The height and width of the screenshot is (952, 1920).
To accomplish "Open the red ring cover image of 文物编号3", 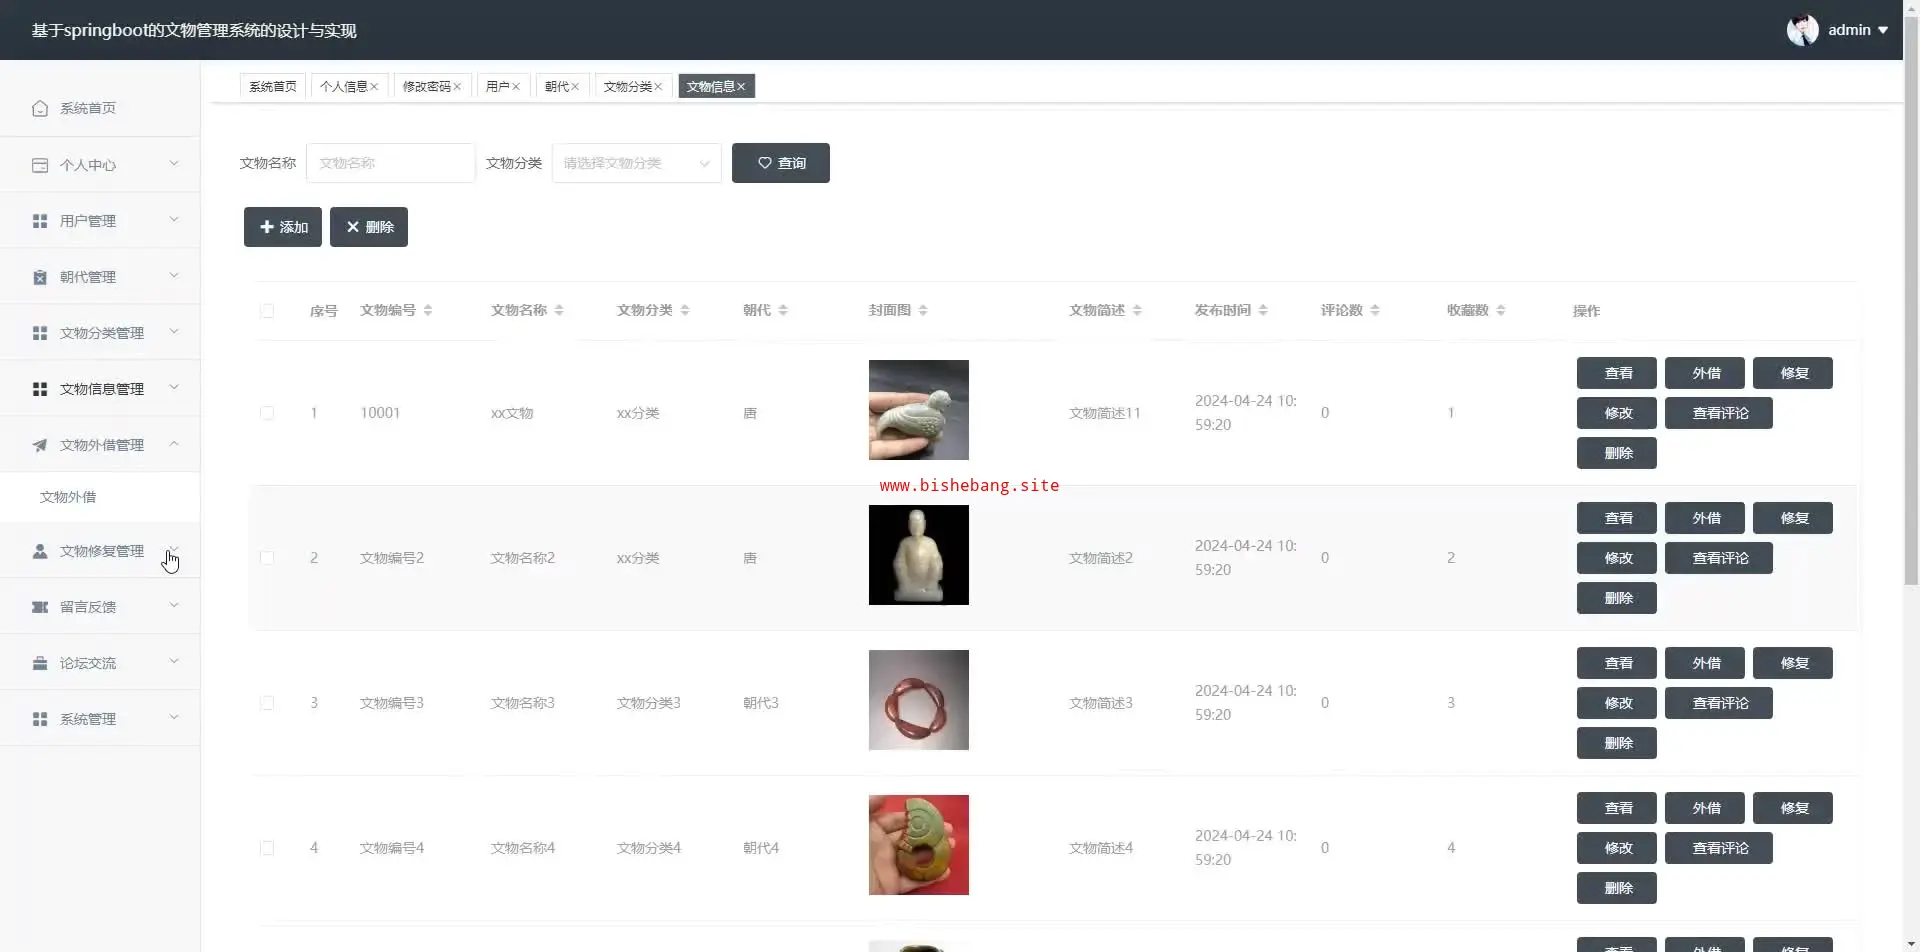I will tap(919, 700).
